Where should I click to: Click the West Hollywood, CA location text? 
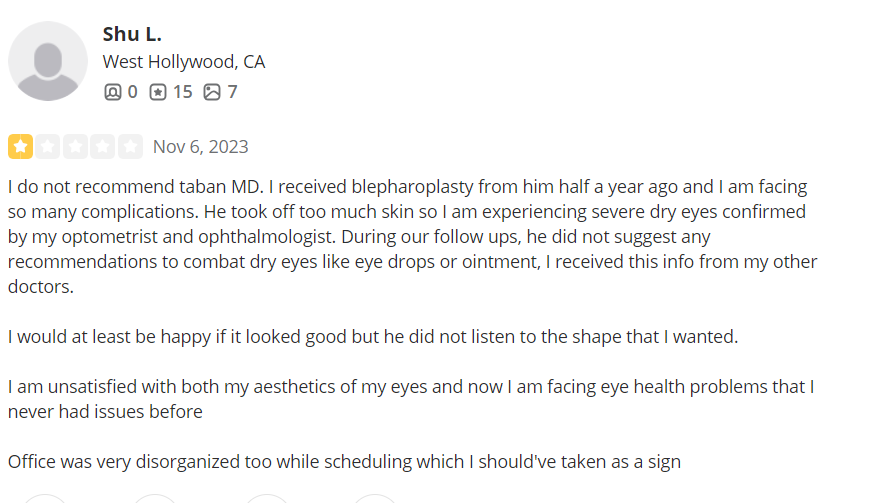[184, 62]
